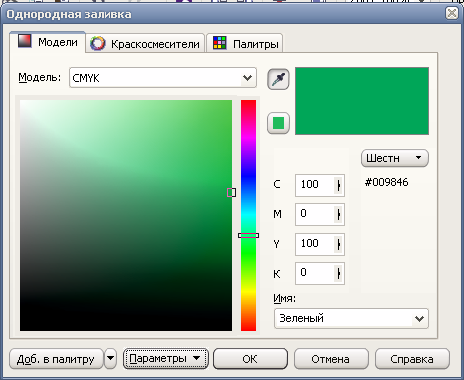Screen dimensions: 464x380
Task: Click the Y value input field
Action: tap(315, 244)
